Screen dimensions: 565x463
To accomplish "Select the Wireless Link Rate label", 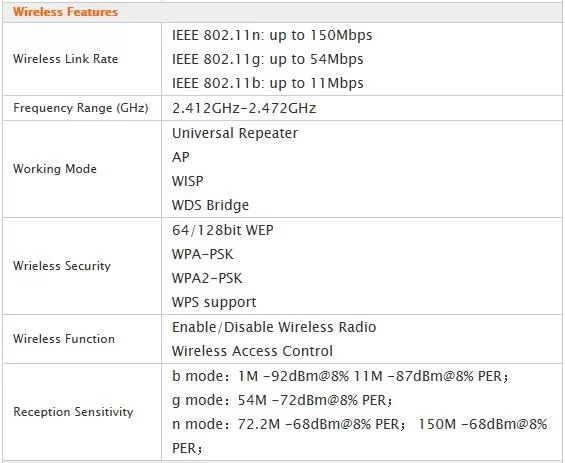I will coord(66,59).
